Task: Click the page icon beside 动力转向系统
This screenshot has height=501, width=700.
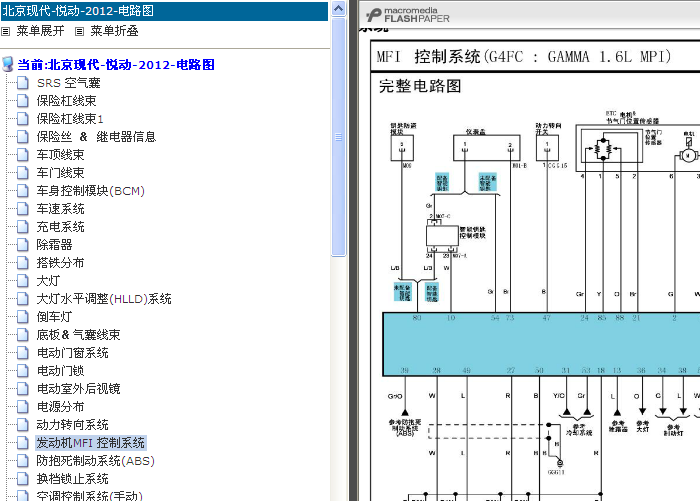Action: (23, 424)
